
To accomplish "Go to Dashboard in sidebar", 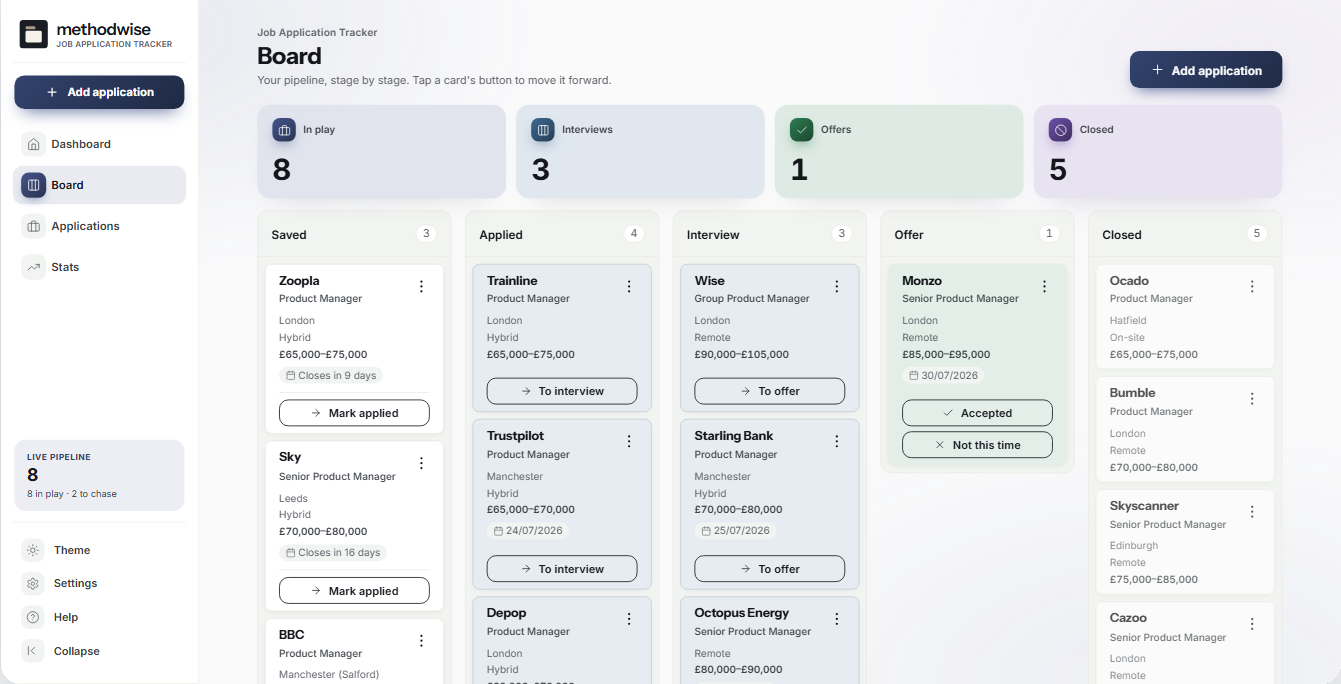I will pos(99,144).
